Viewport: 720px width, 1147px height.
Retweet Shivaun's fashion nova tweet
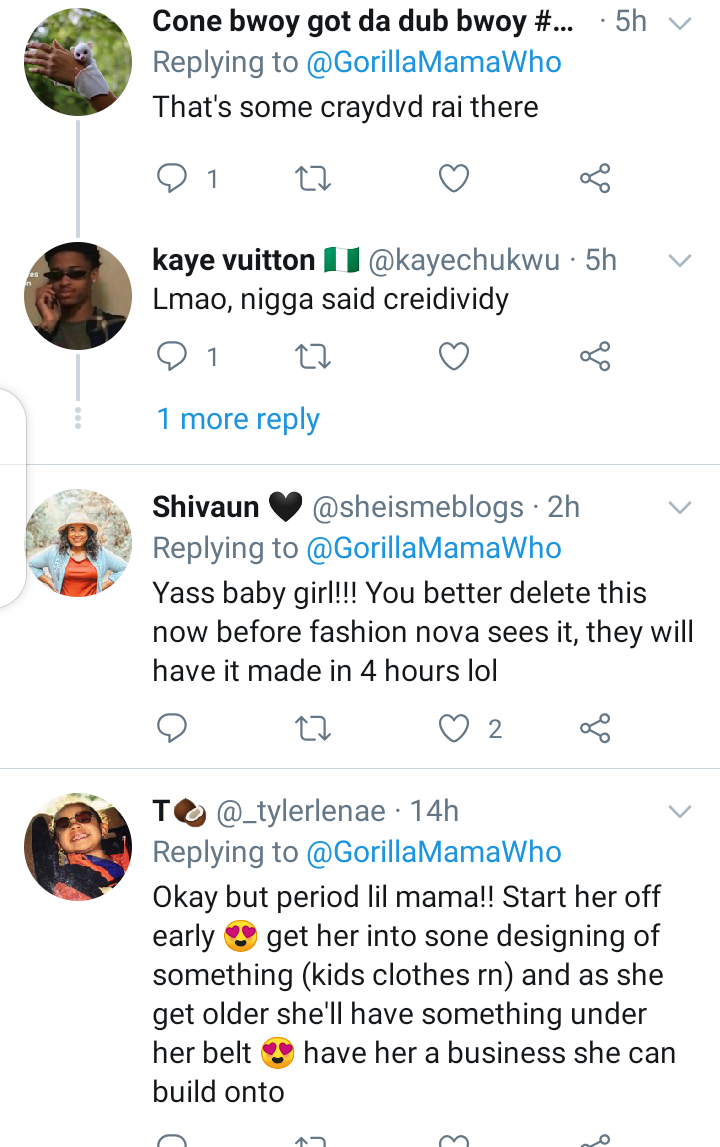(314, 729)
